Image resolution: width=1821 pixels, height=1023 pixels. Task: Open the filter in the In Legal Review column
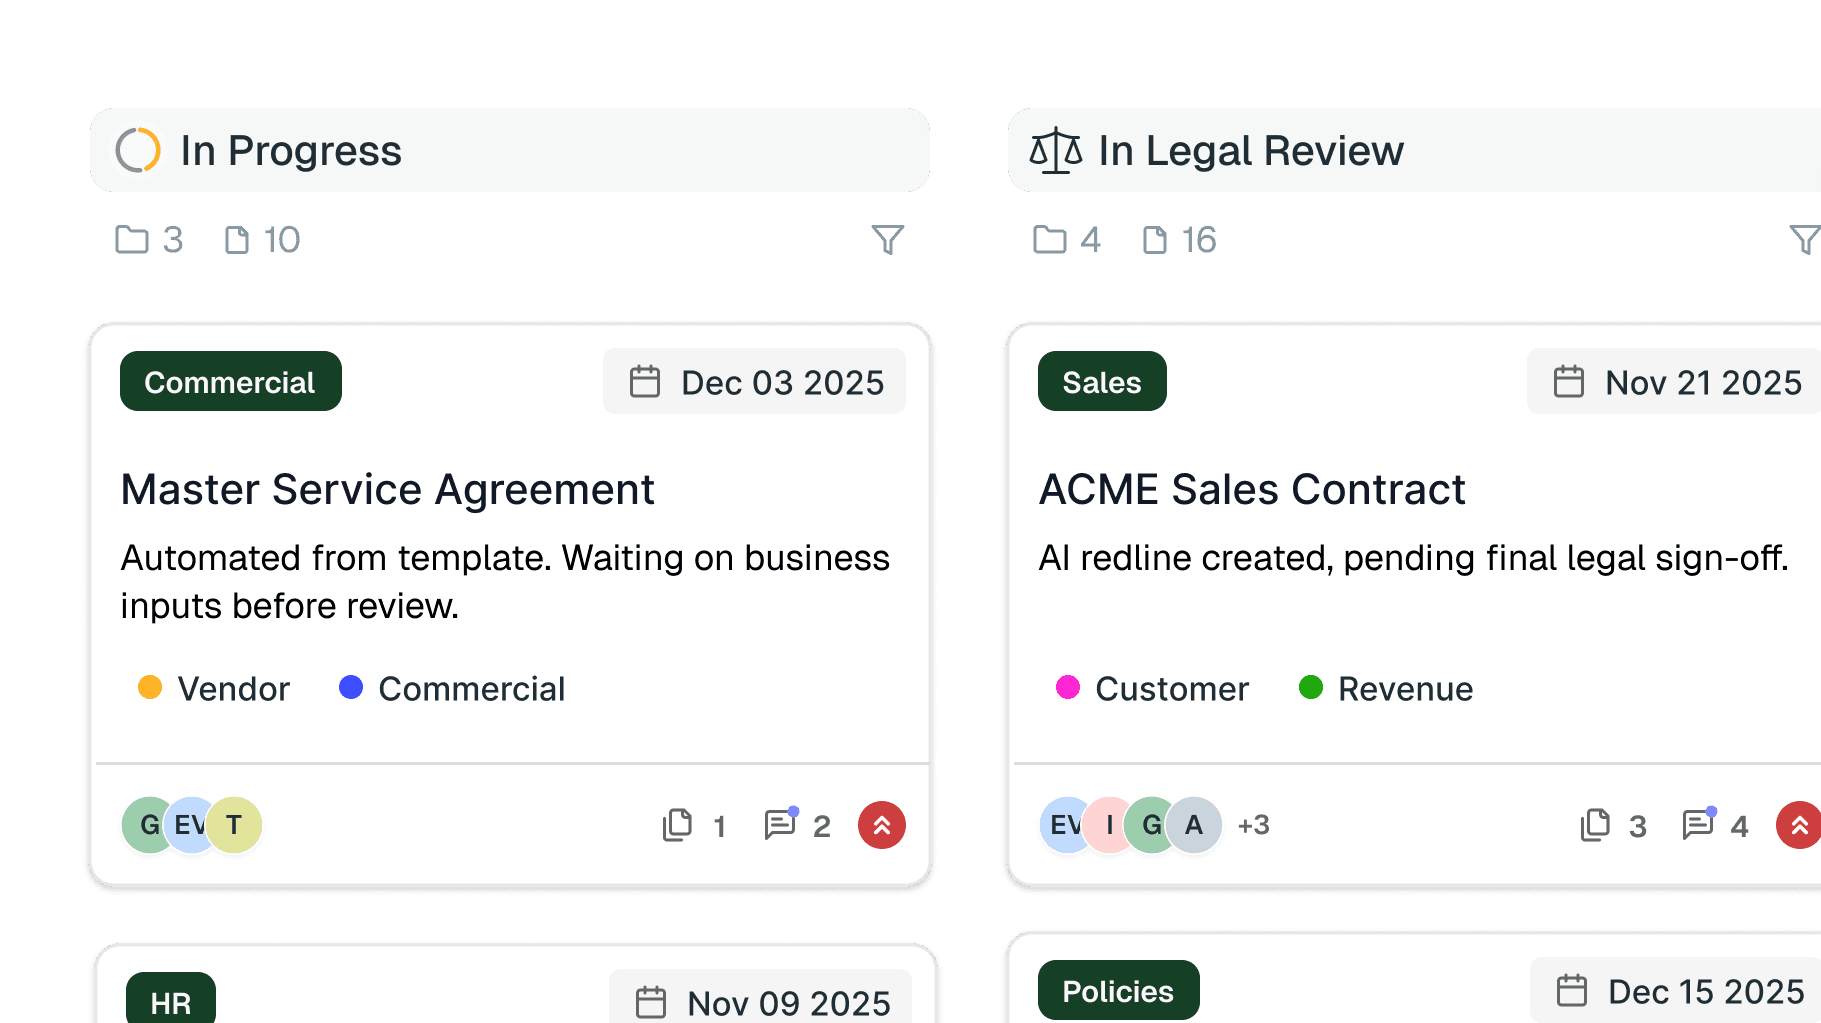[1805, 239]
